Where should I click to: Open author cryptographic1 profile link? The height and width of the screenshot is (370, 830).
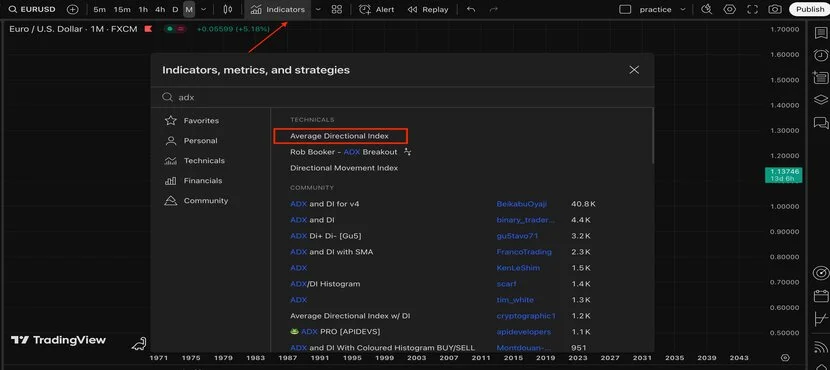click(x=526, y=316)
